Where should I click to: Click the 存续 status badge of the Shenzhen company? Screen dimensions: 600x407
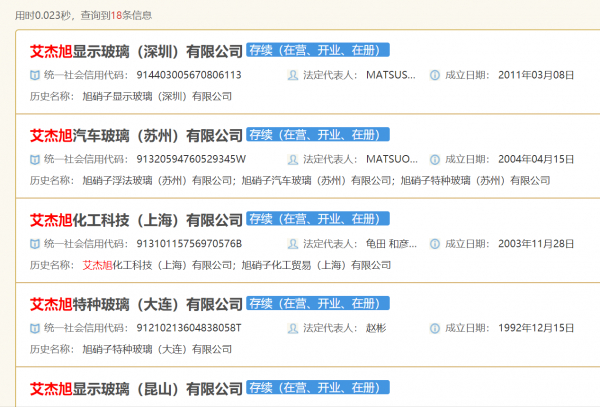click(318, 50)
